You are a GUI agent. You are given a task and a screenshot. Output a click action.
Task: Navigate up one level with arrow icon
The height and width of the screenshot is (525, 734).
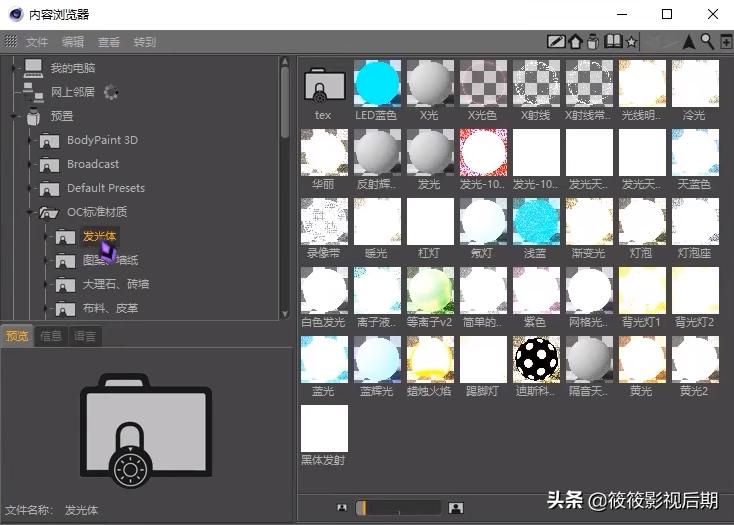[x=689, y=42]
